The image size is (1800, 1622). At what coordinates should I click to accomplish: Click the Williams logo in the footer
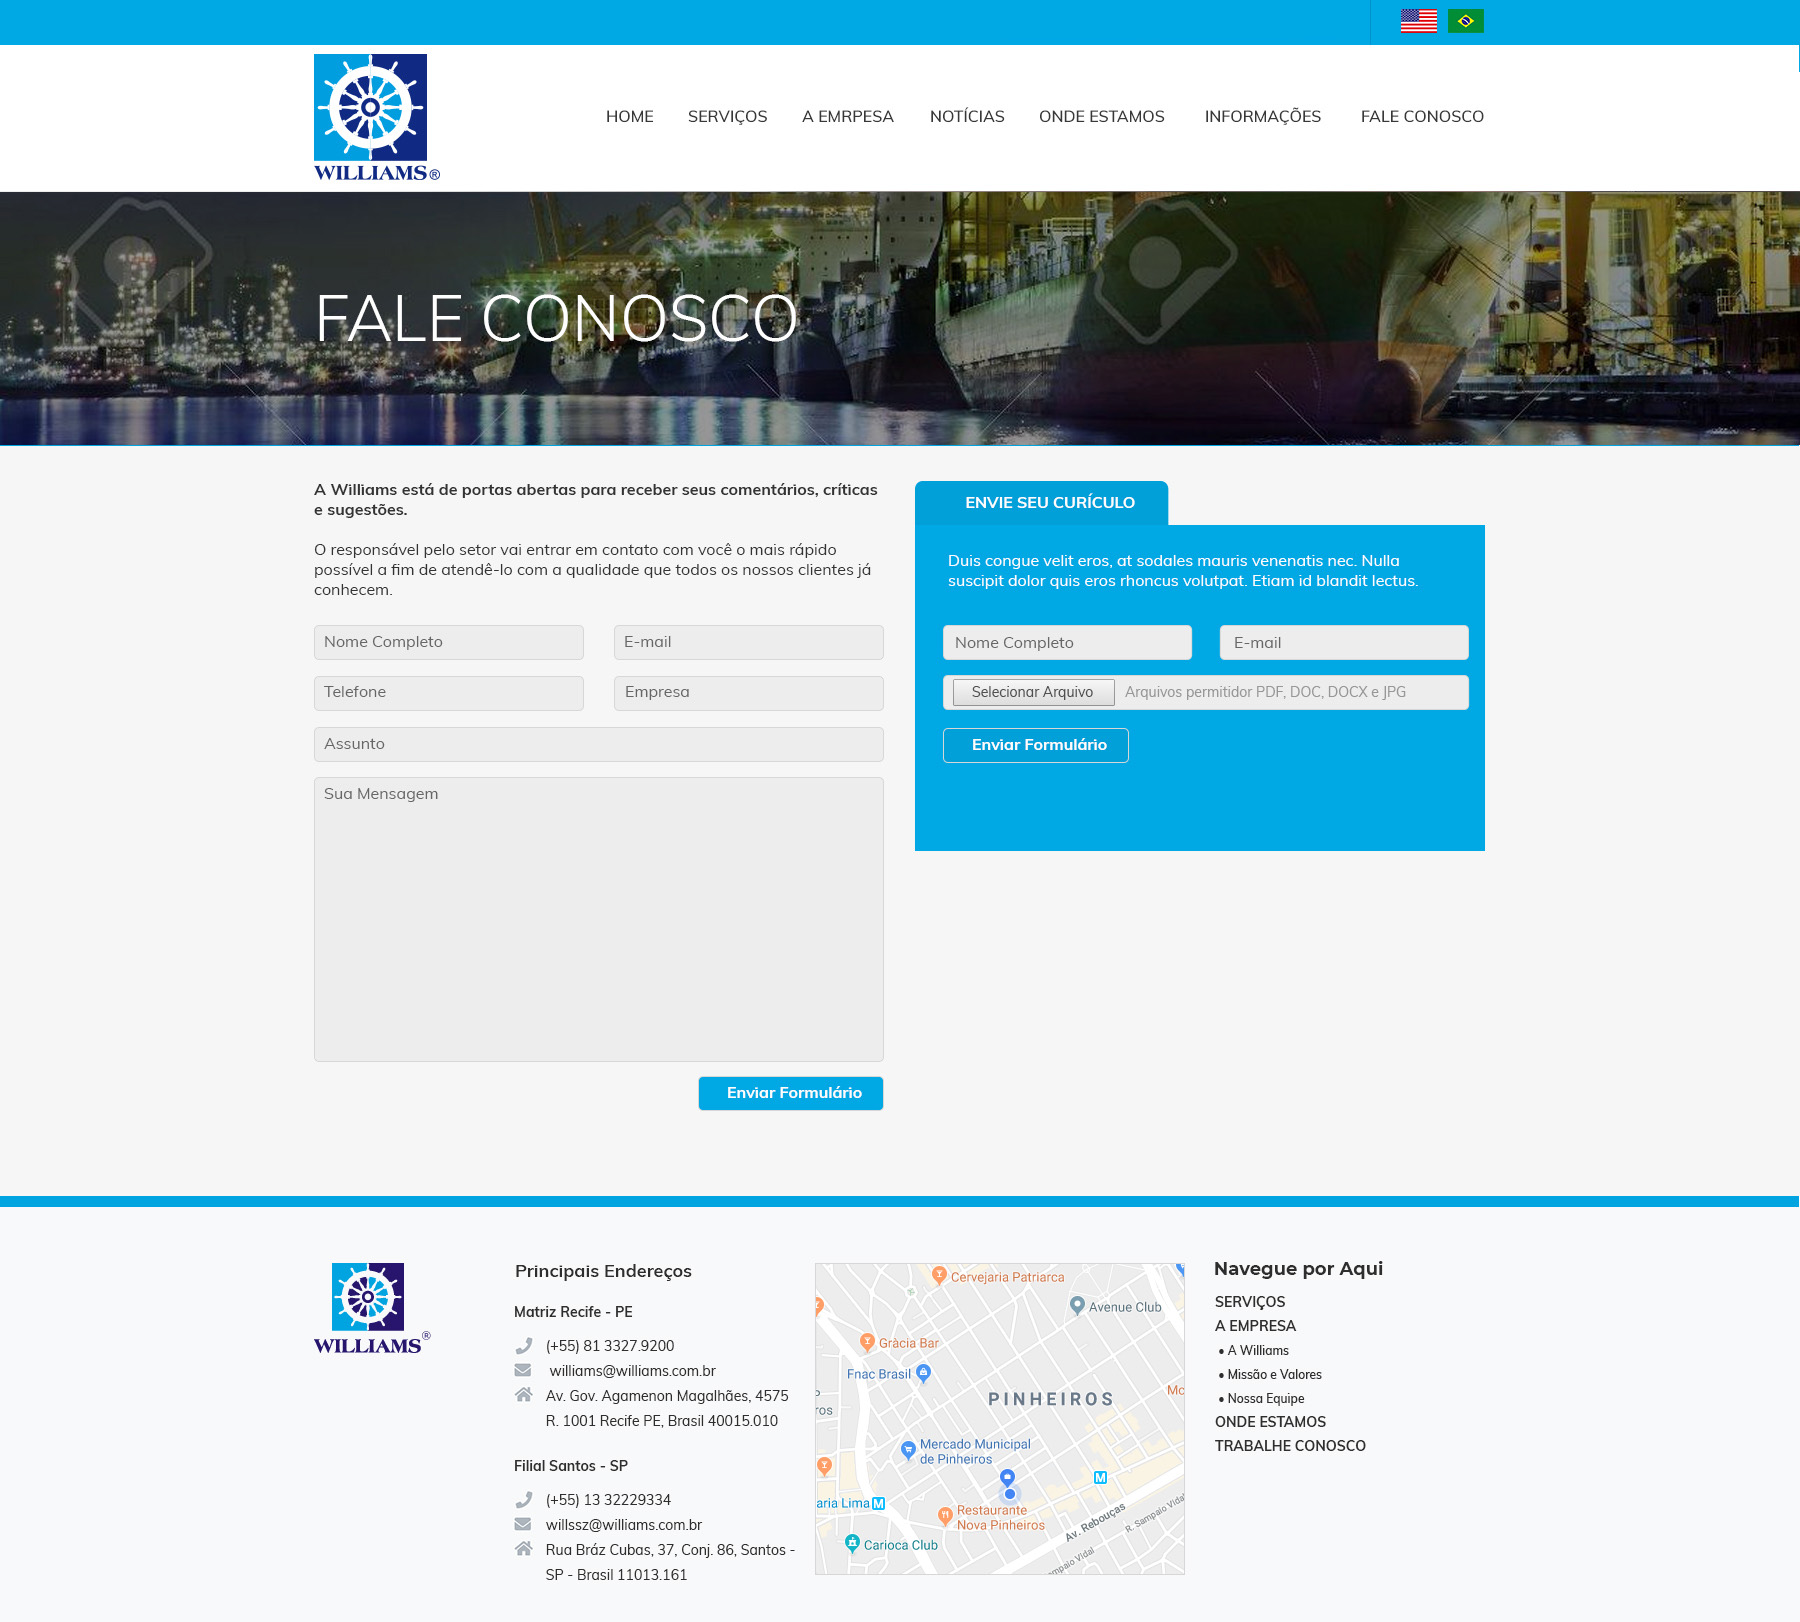(371, 1309)
